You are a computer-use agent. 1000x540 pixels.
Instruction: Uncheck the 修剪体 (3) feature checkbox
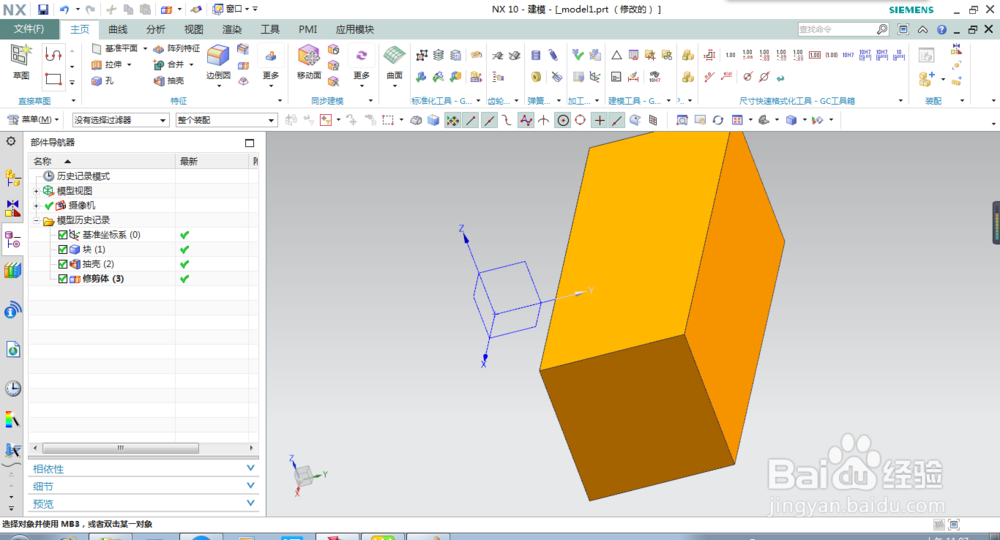(62, 279)
